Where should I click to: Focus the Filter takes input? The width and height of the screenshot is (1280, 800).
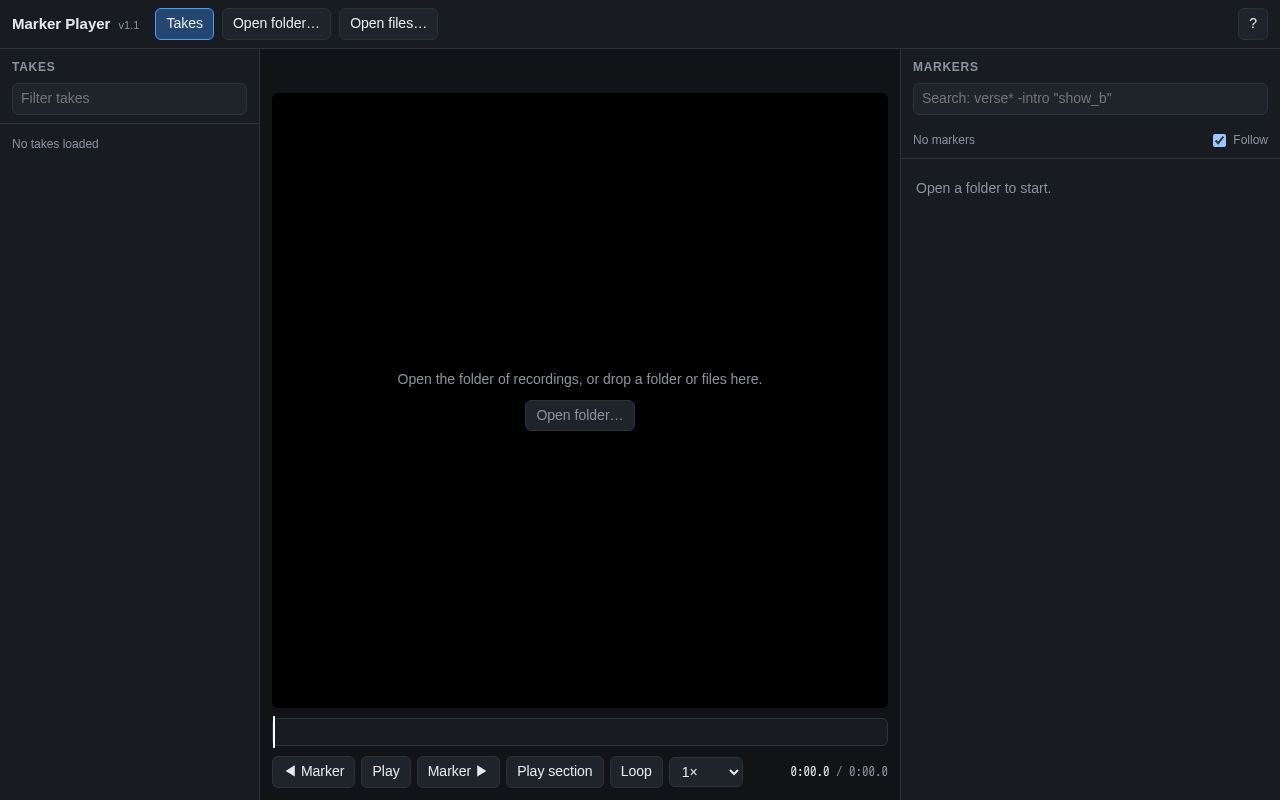tap(129, 99)
